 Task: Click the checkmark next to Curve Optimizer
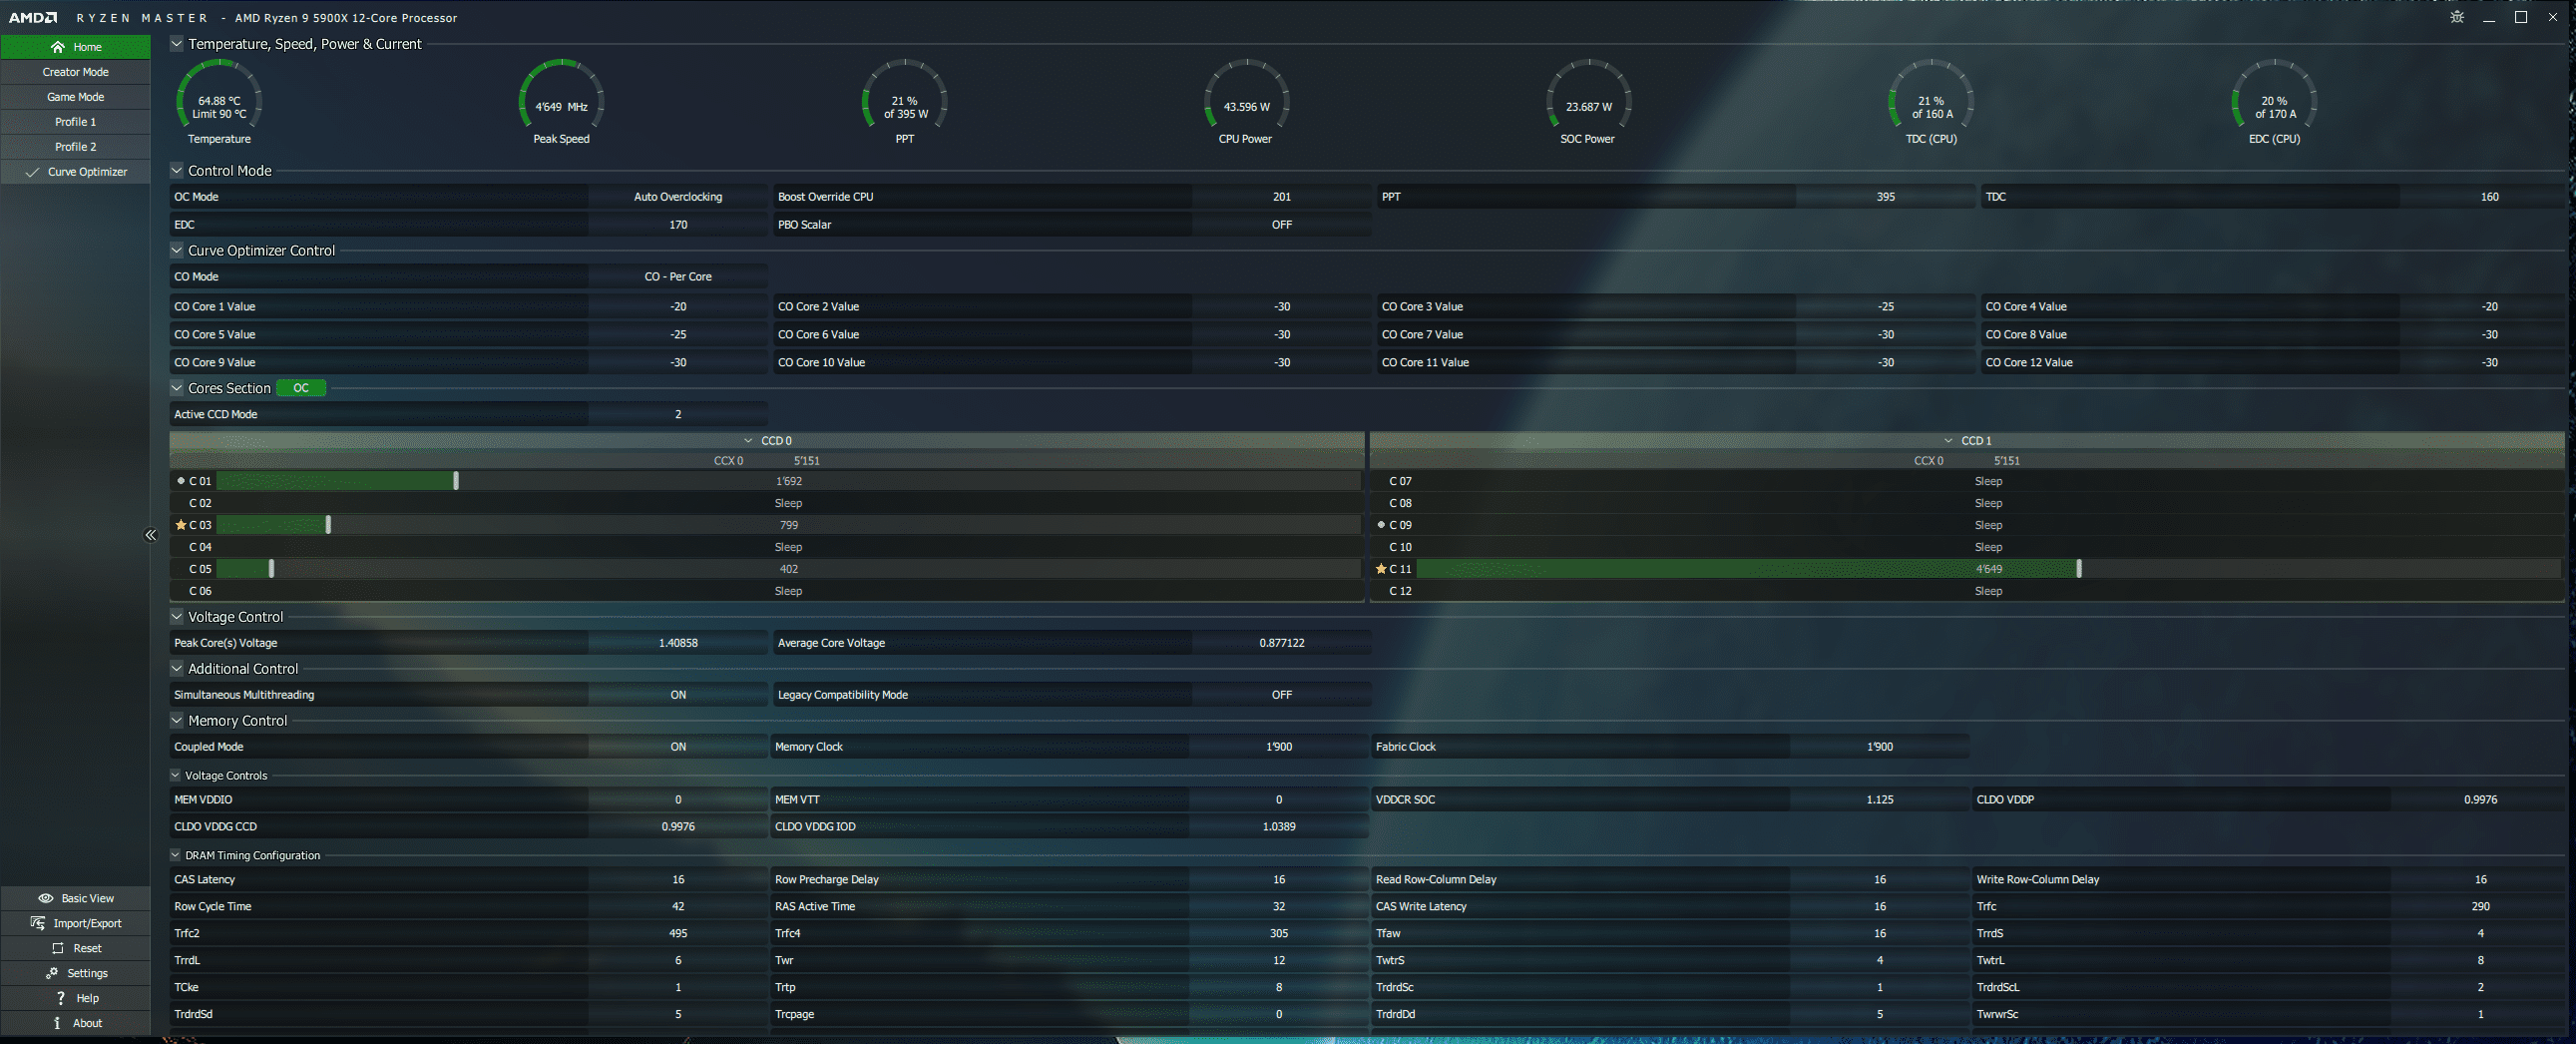(32, 172)
